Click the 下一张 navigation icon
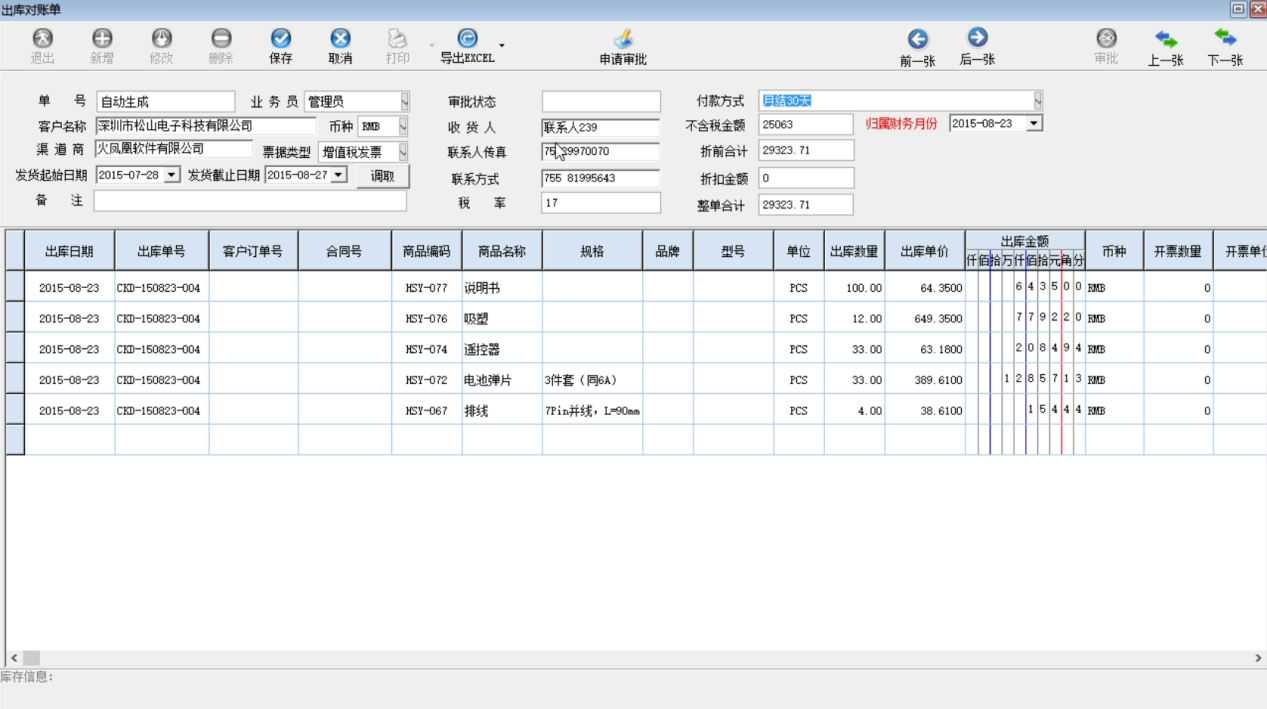Image resolution: width=1267 pixels, height=709 pixels. click(1225, 38)
